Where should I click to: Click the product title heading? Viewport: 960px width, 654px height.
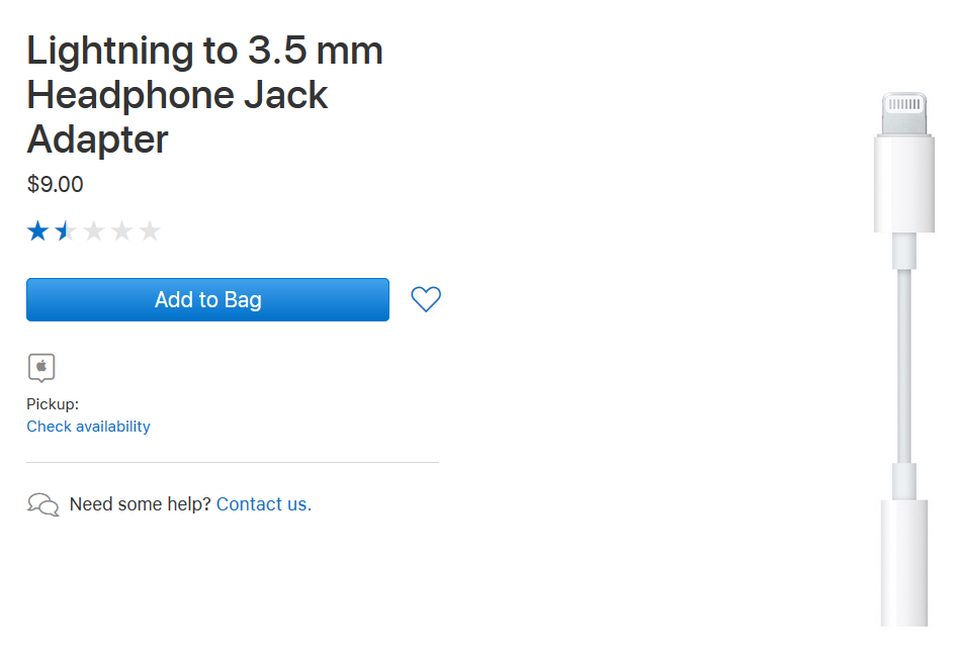205,94
